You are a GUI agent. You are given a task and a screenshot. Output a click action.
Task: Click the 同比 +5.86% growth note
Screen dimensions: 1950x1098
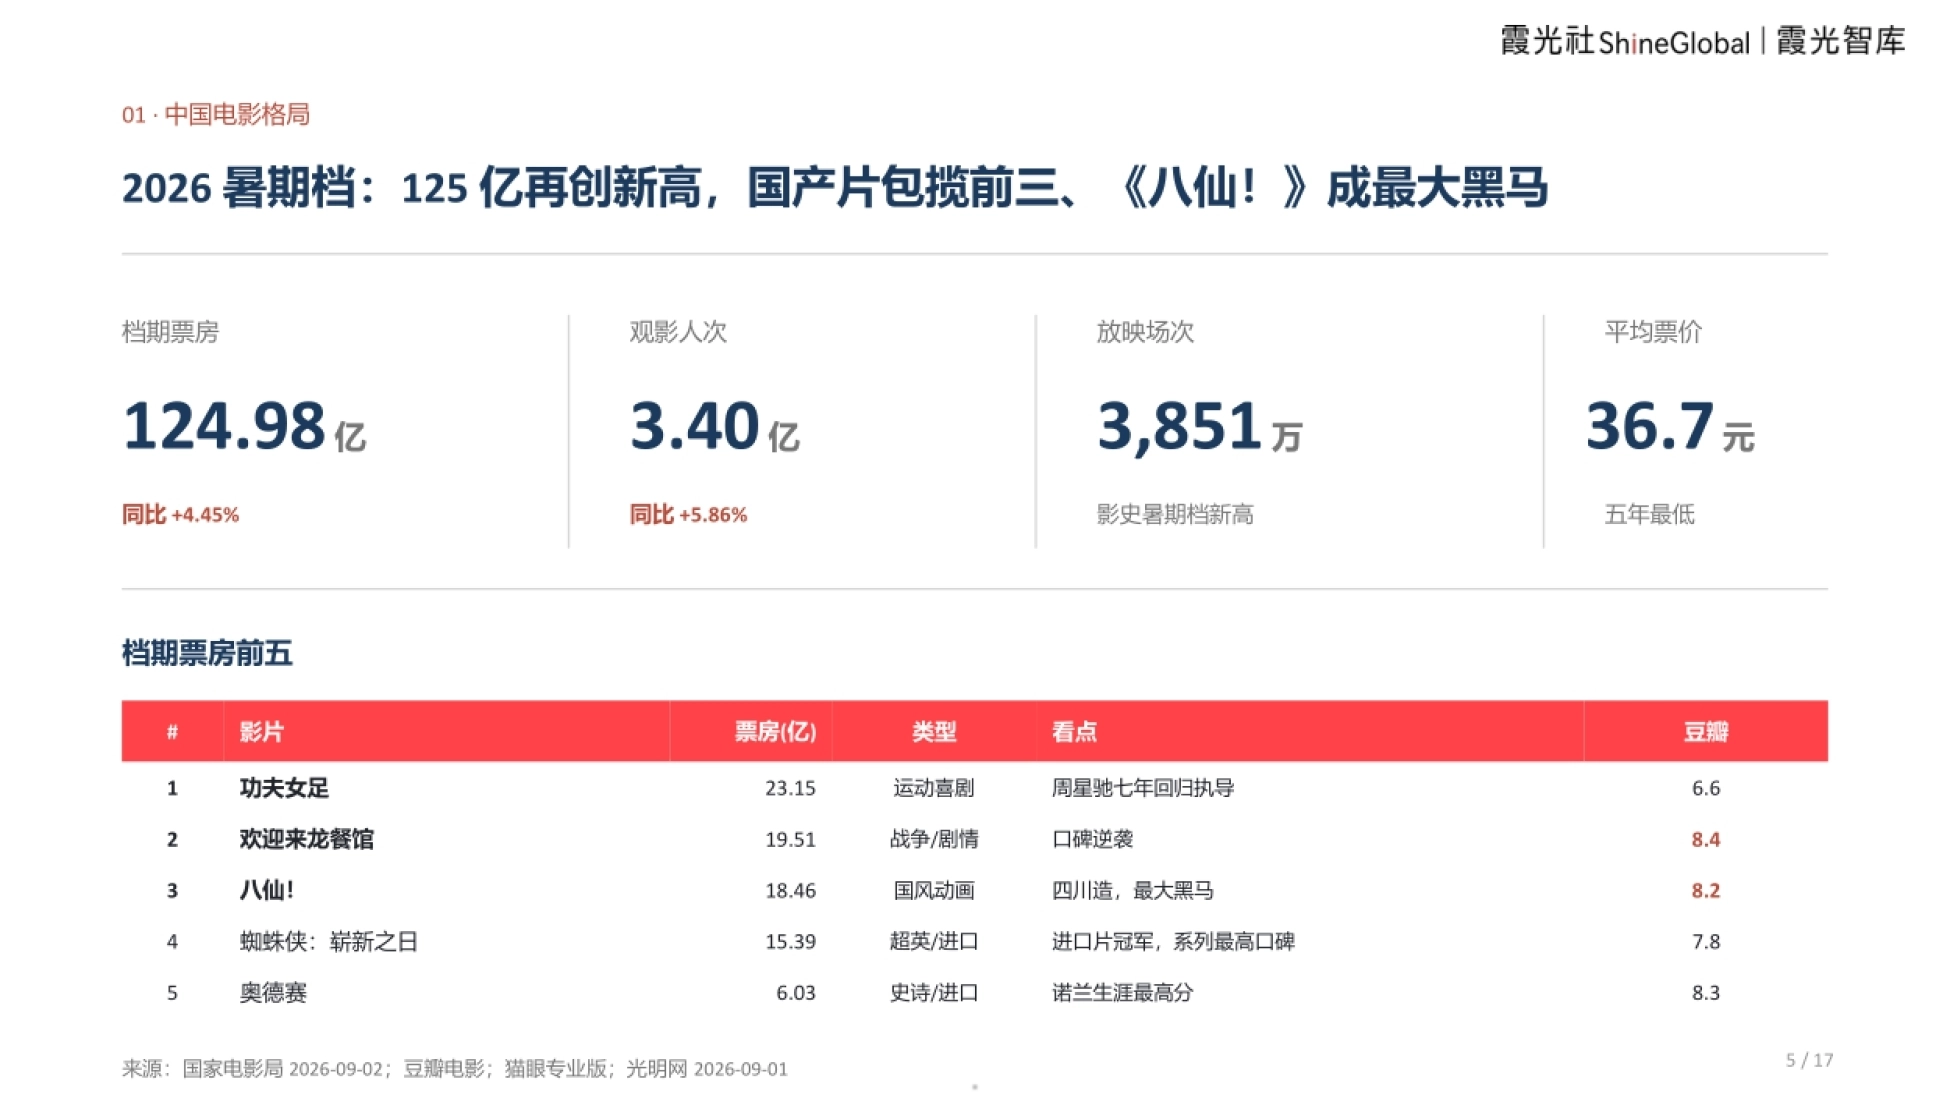pyautogui.click(x=689, y=515)
